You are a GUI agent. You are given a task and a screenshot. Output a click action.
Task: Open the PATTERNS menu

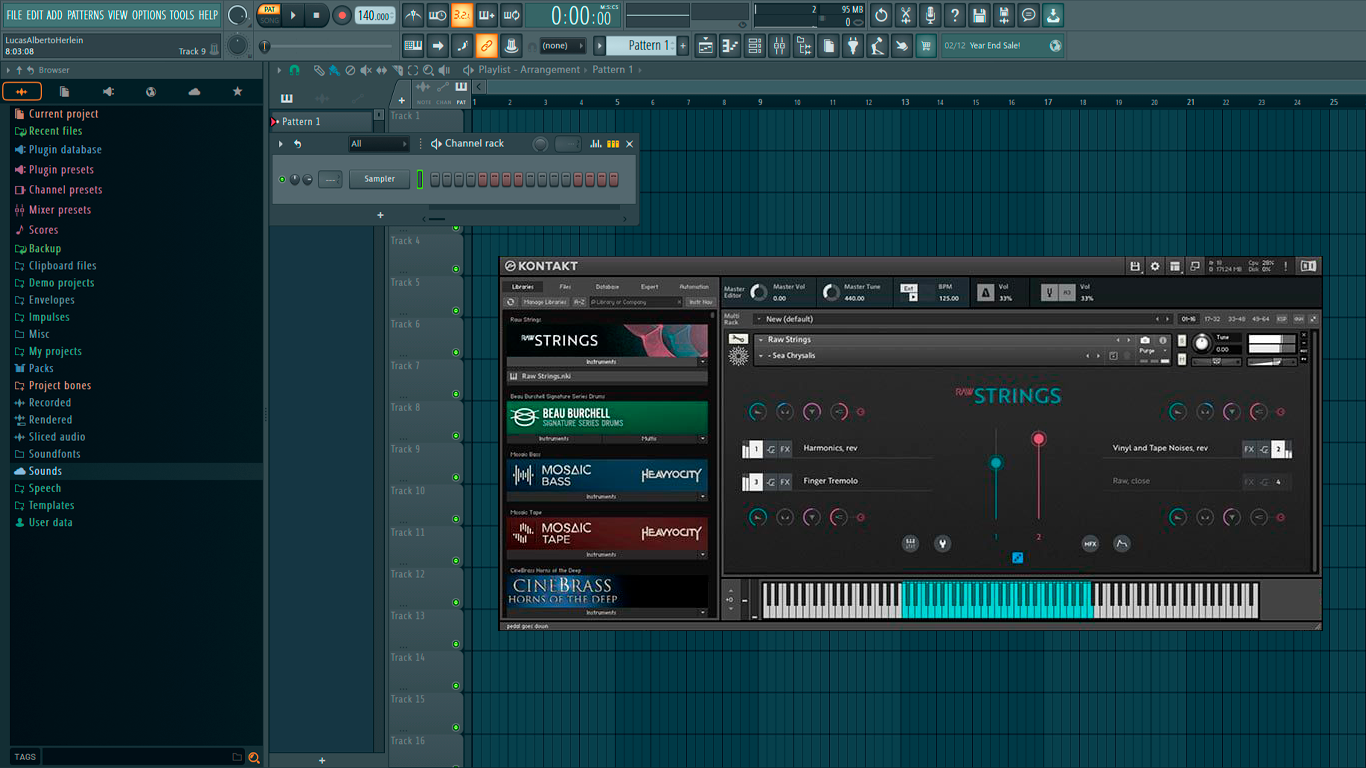pyautogui.click(x=85, y=15)
